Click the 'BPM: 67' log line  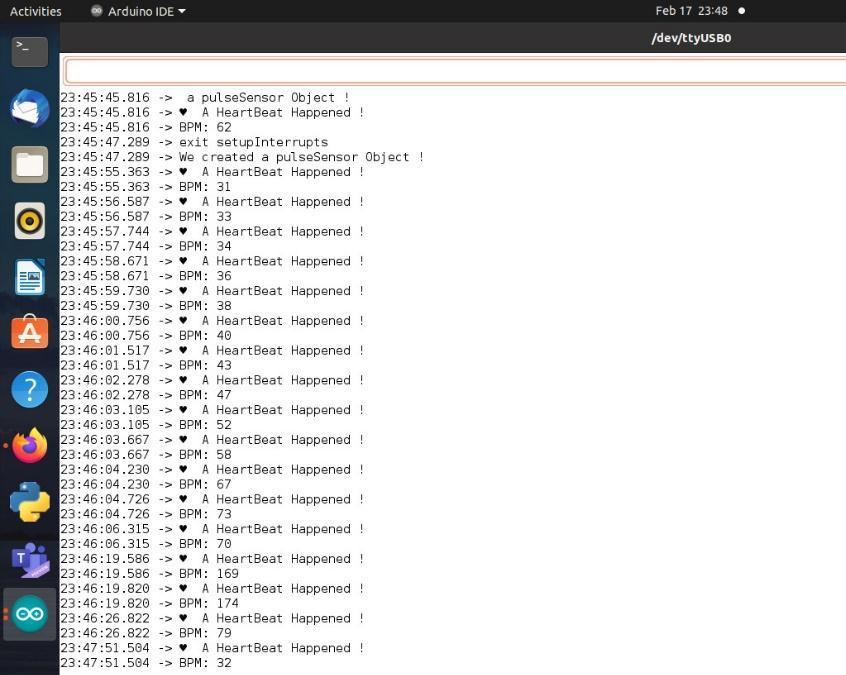[146, 485]
